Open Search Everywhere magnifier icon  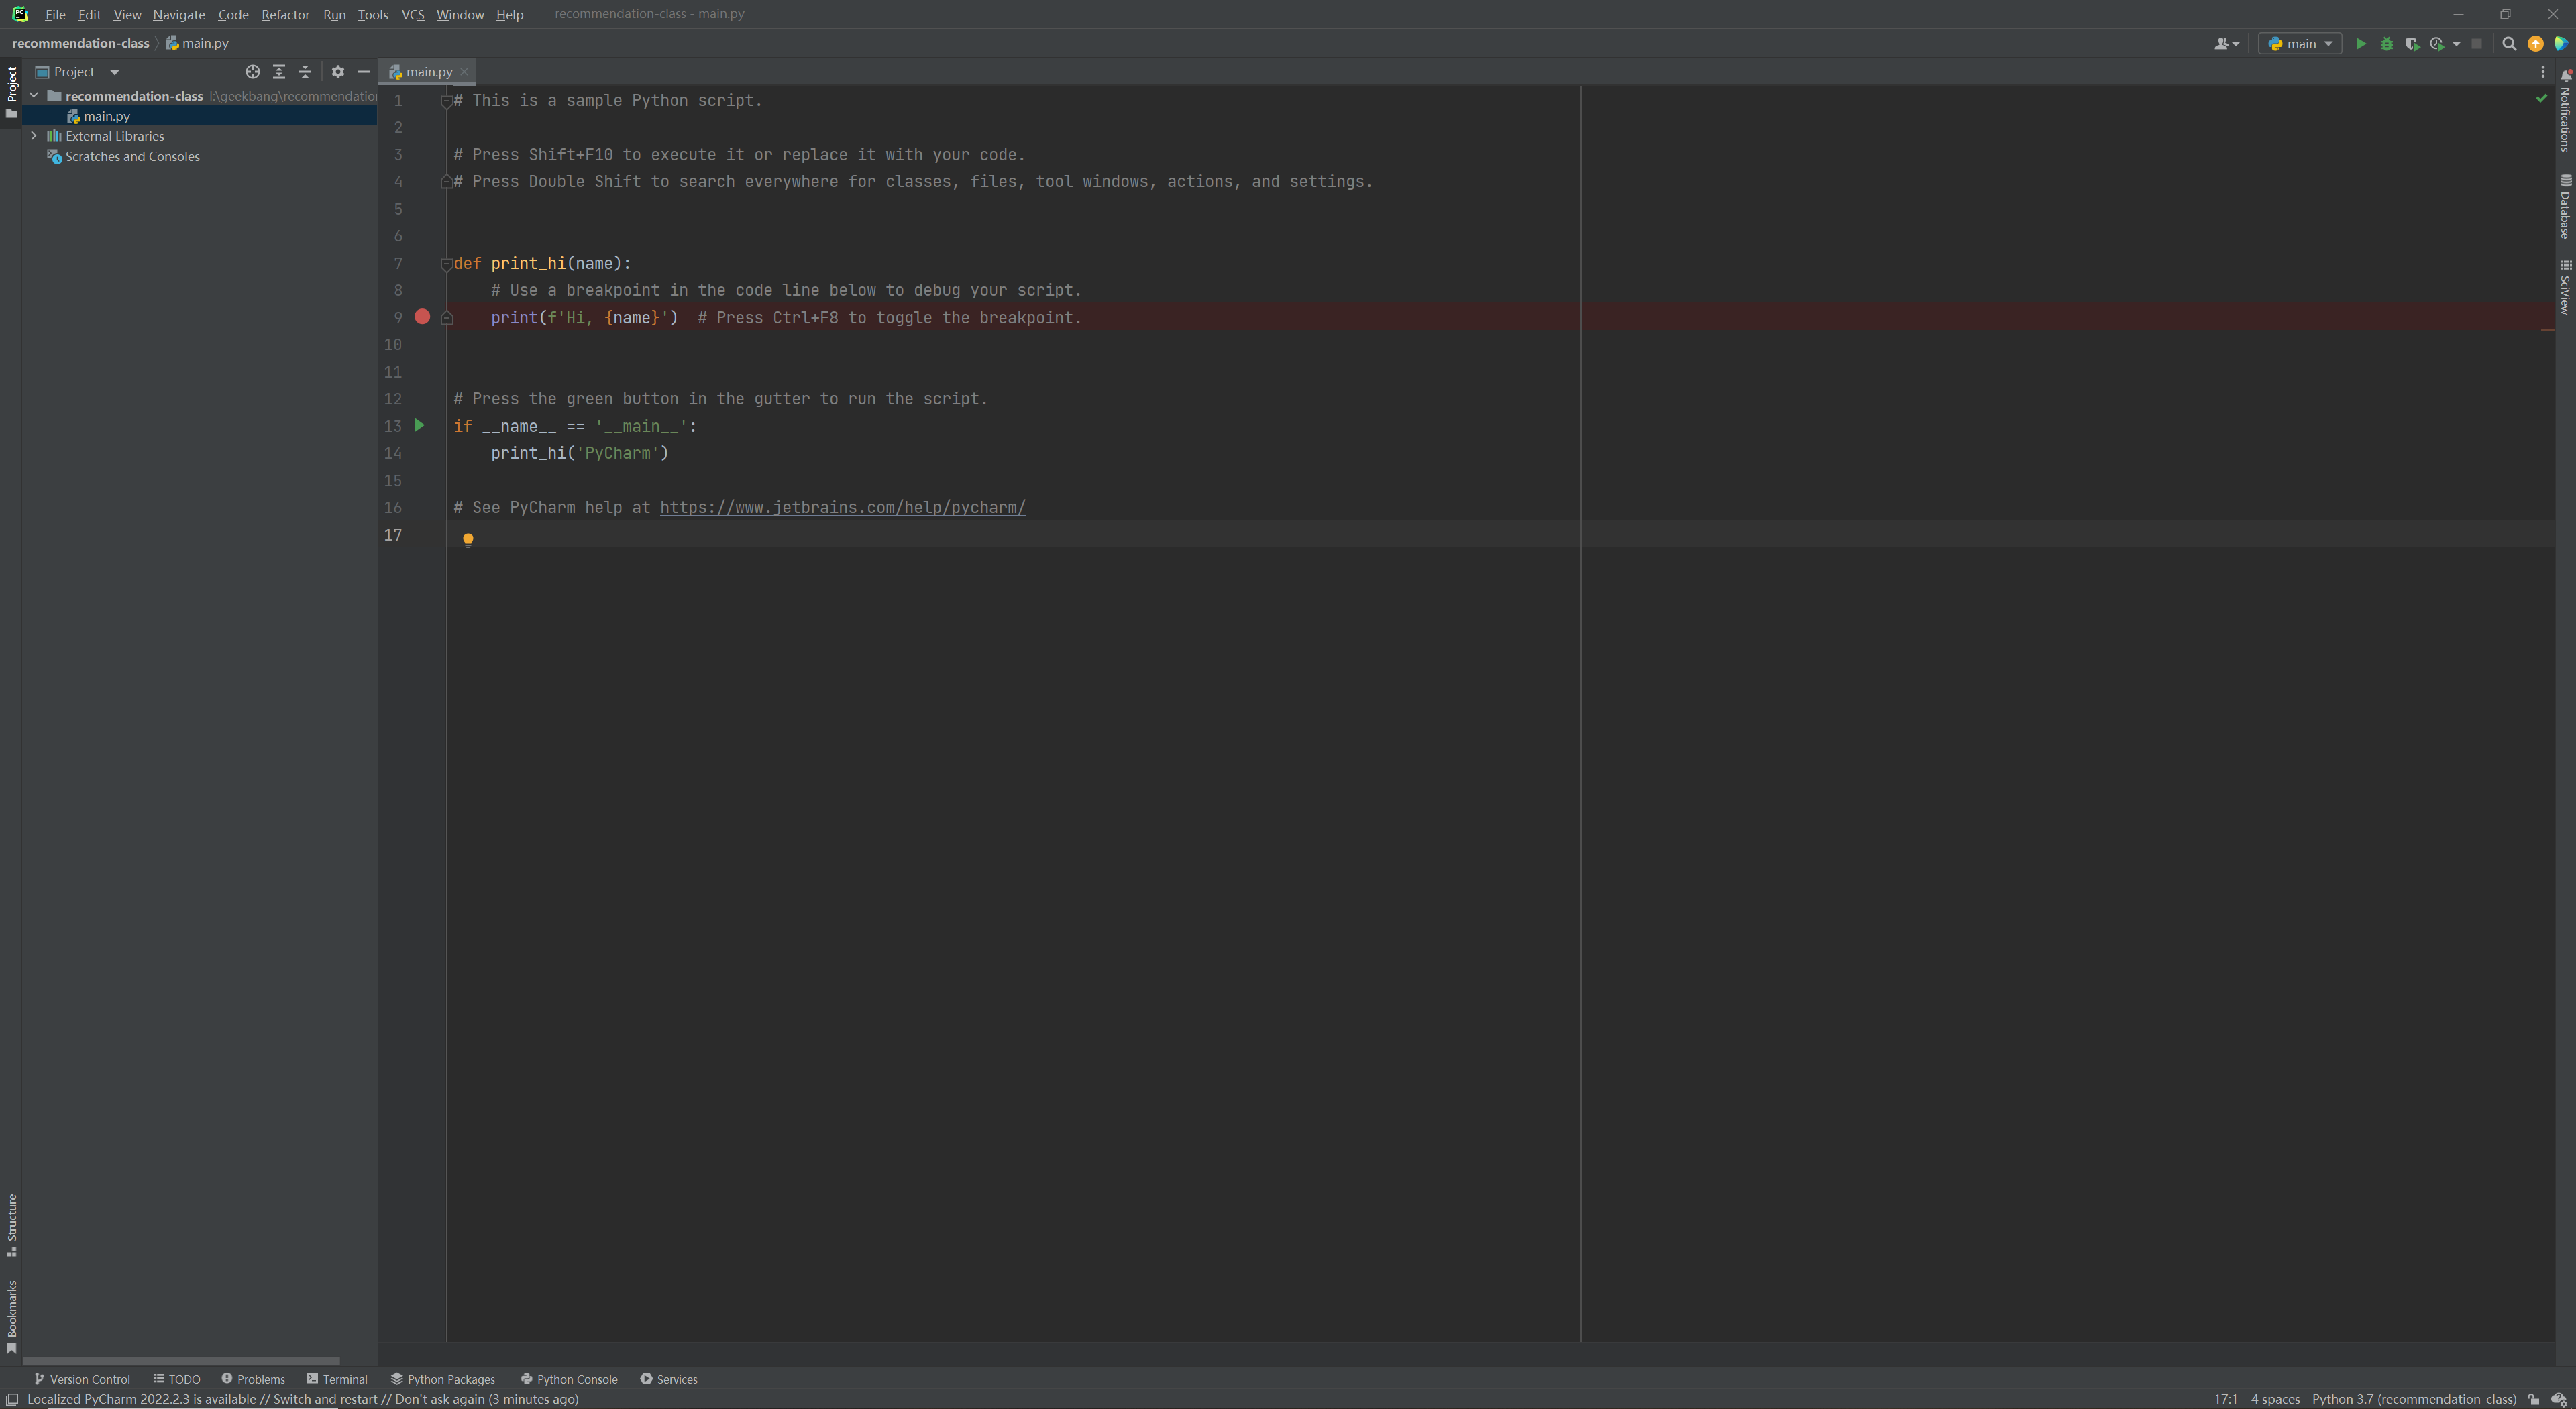pos(2509,44)
